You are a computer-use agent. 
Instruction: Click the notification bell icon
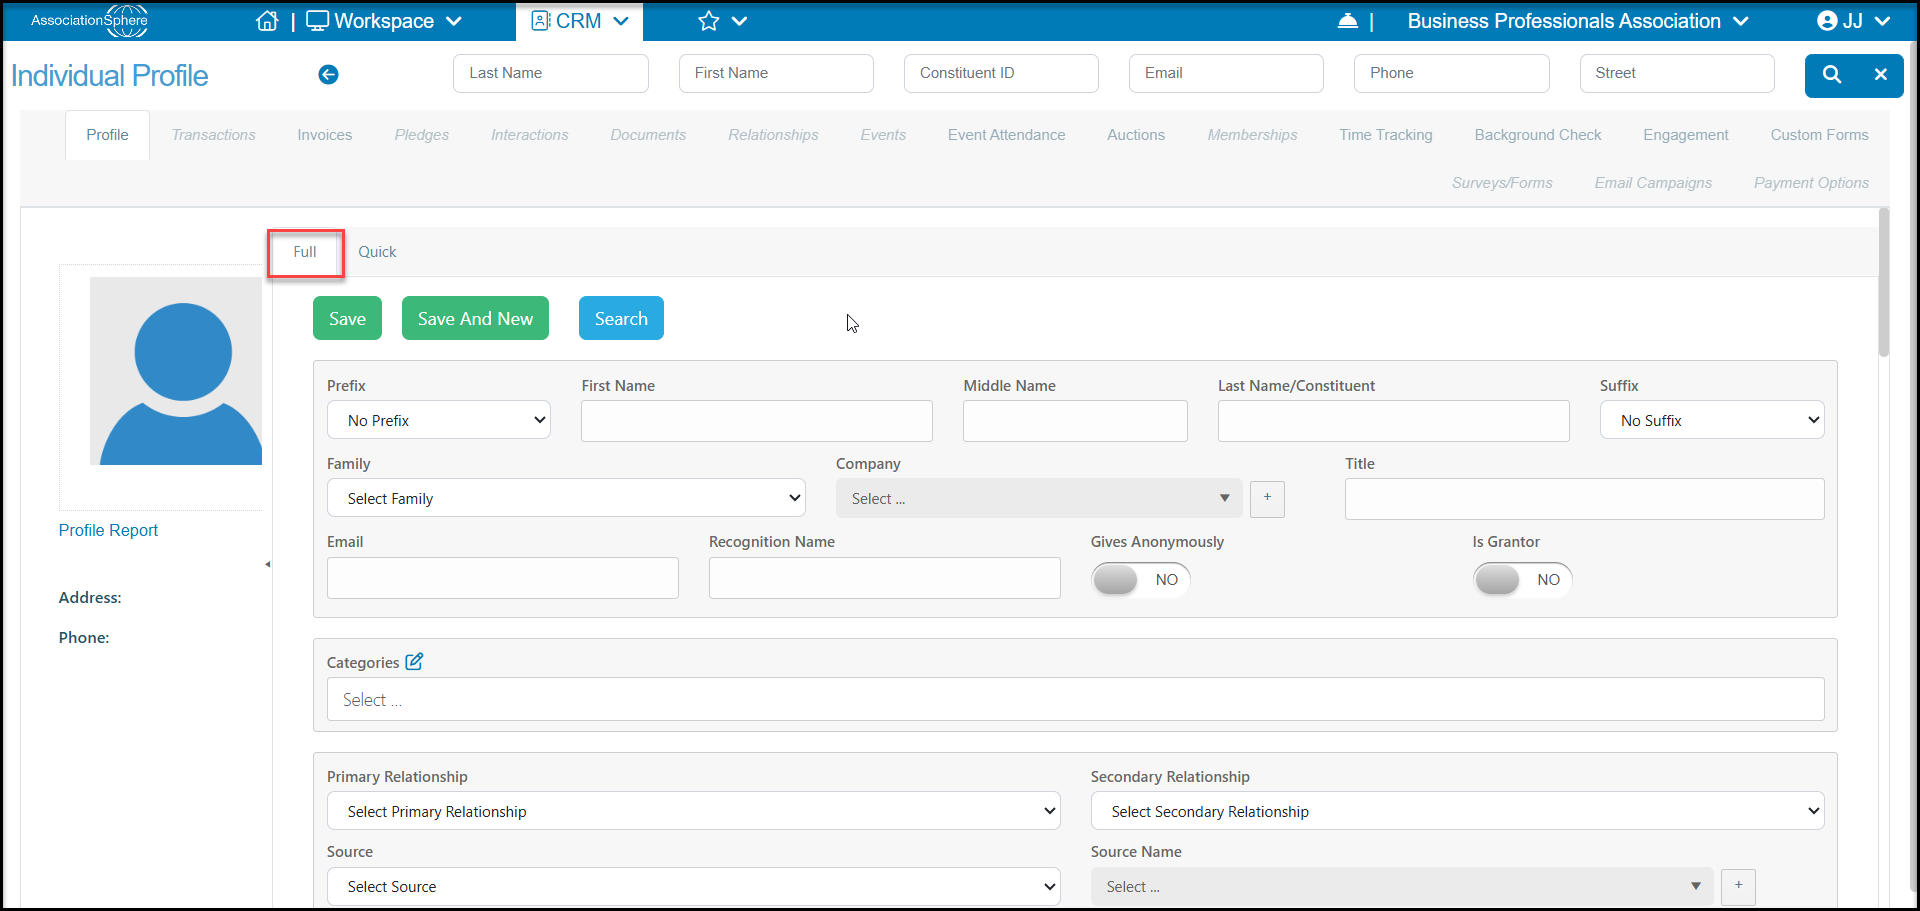(x=1348, y=21)
